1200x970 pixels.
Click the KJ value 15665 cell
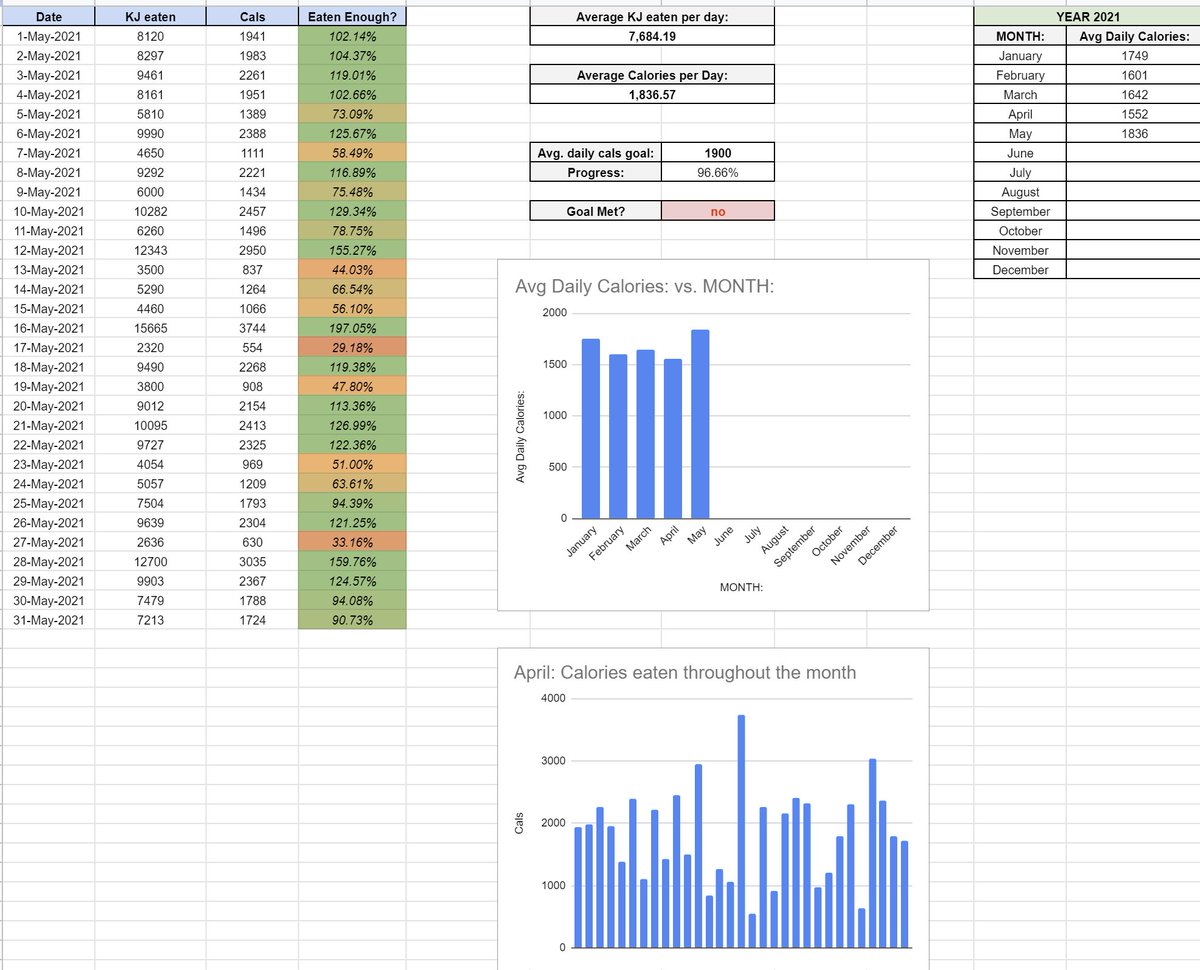(150, 328)
